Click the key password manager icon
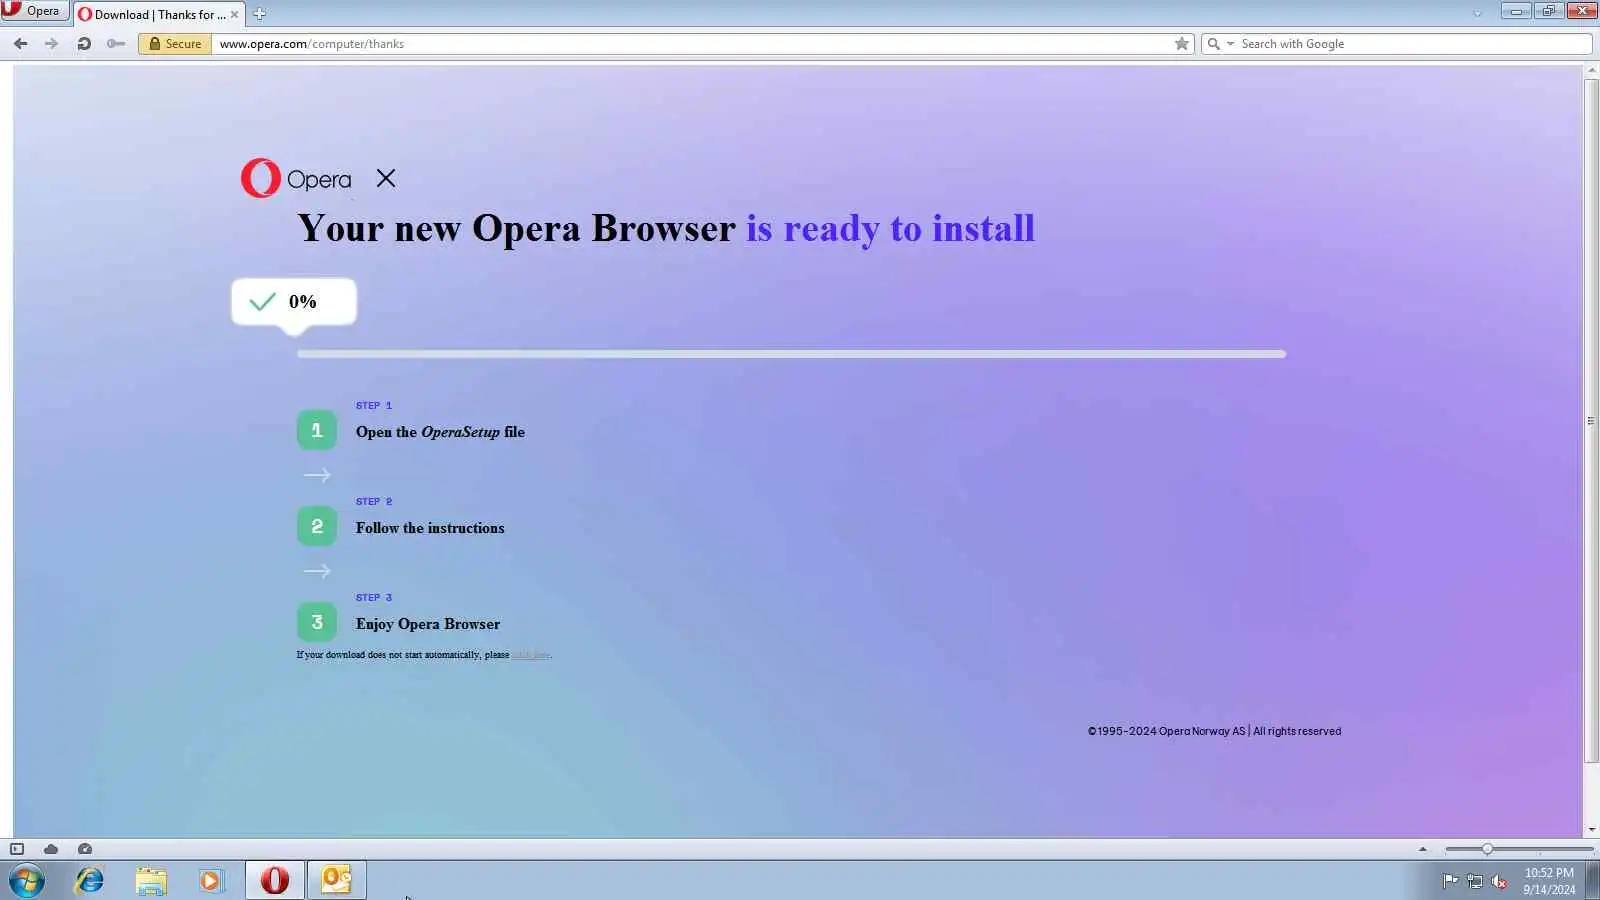 click(116, 43)
